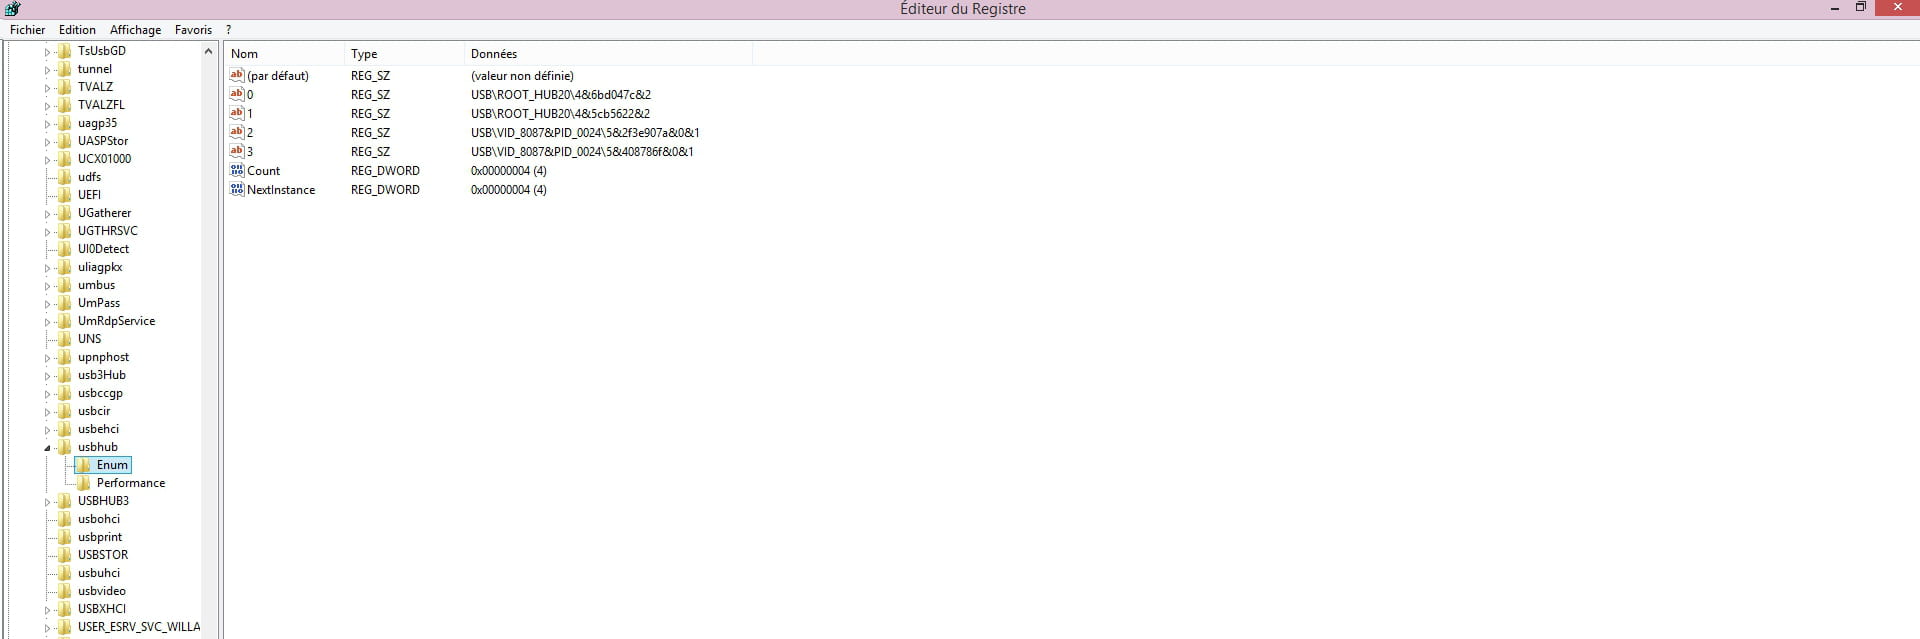Click the folder icon of UASPStor key
The width and height of the screenshot is (1920, 639).
point(64,141)
